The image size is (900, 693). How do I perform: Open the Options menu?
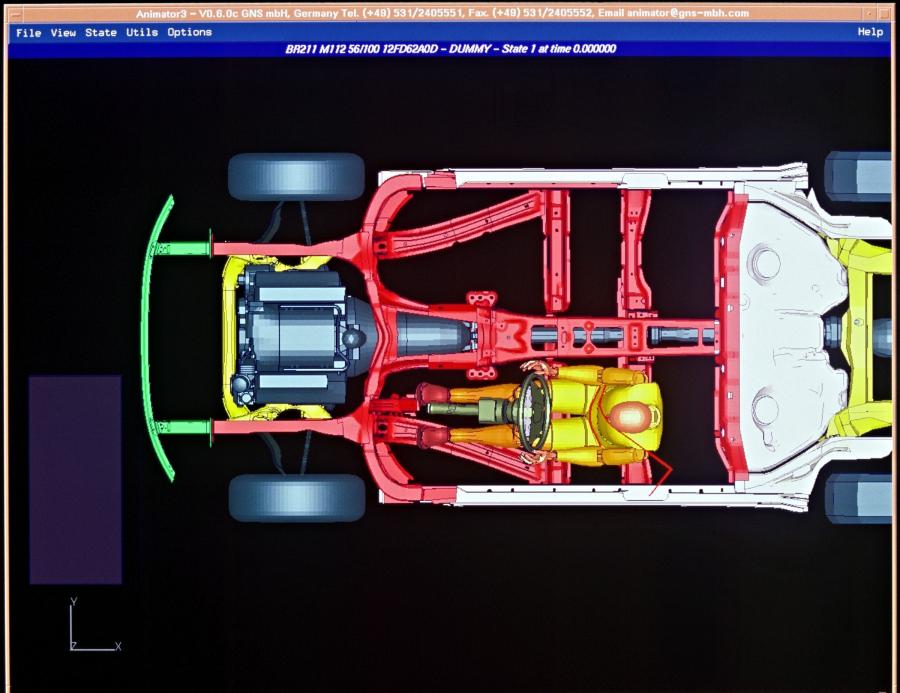[x=189, y=33]
